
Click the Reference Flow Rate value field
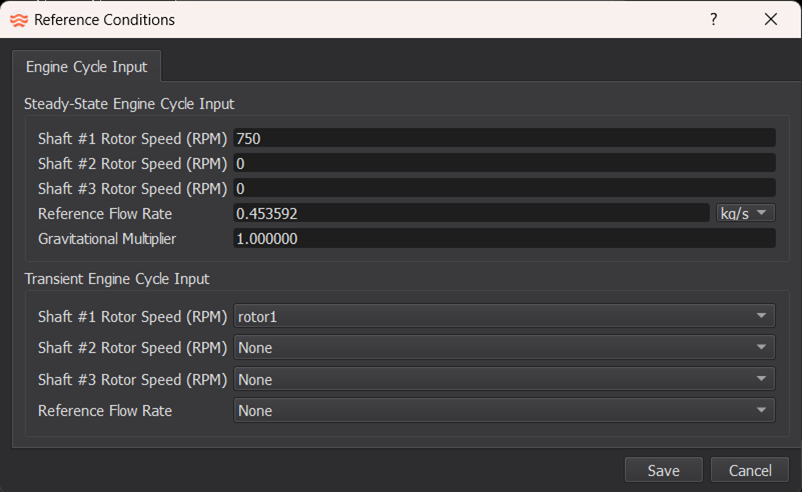(470, 213)
